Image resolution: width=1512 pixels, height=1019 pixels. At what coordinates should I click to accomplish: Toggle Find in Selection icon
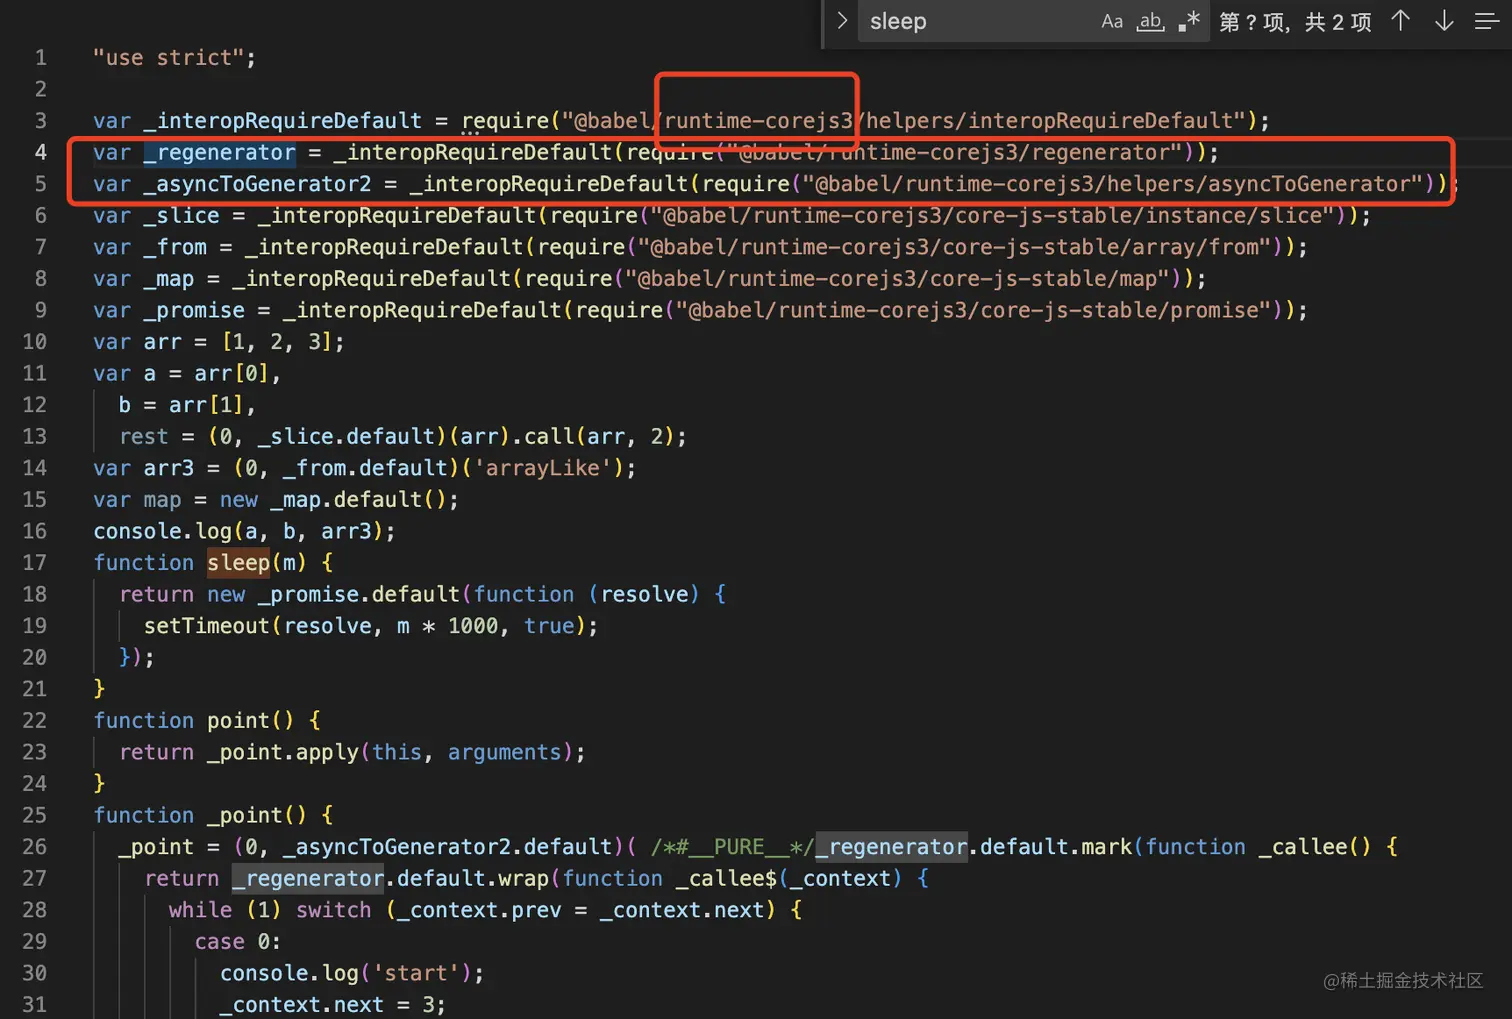pyautogui.click(x=1487, y=21)
